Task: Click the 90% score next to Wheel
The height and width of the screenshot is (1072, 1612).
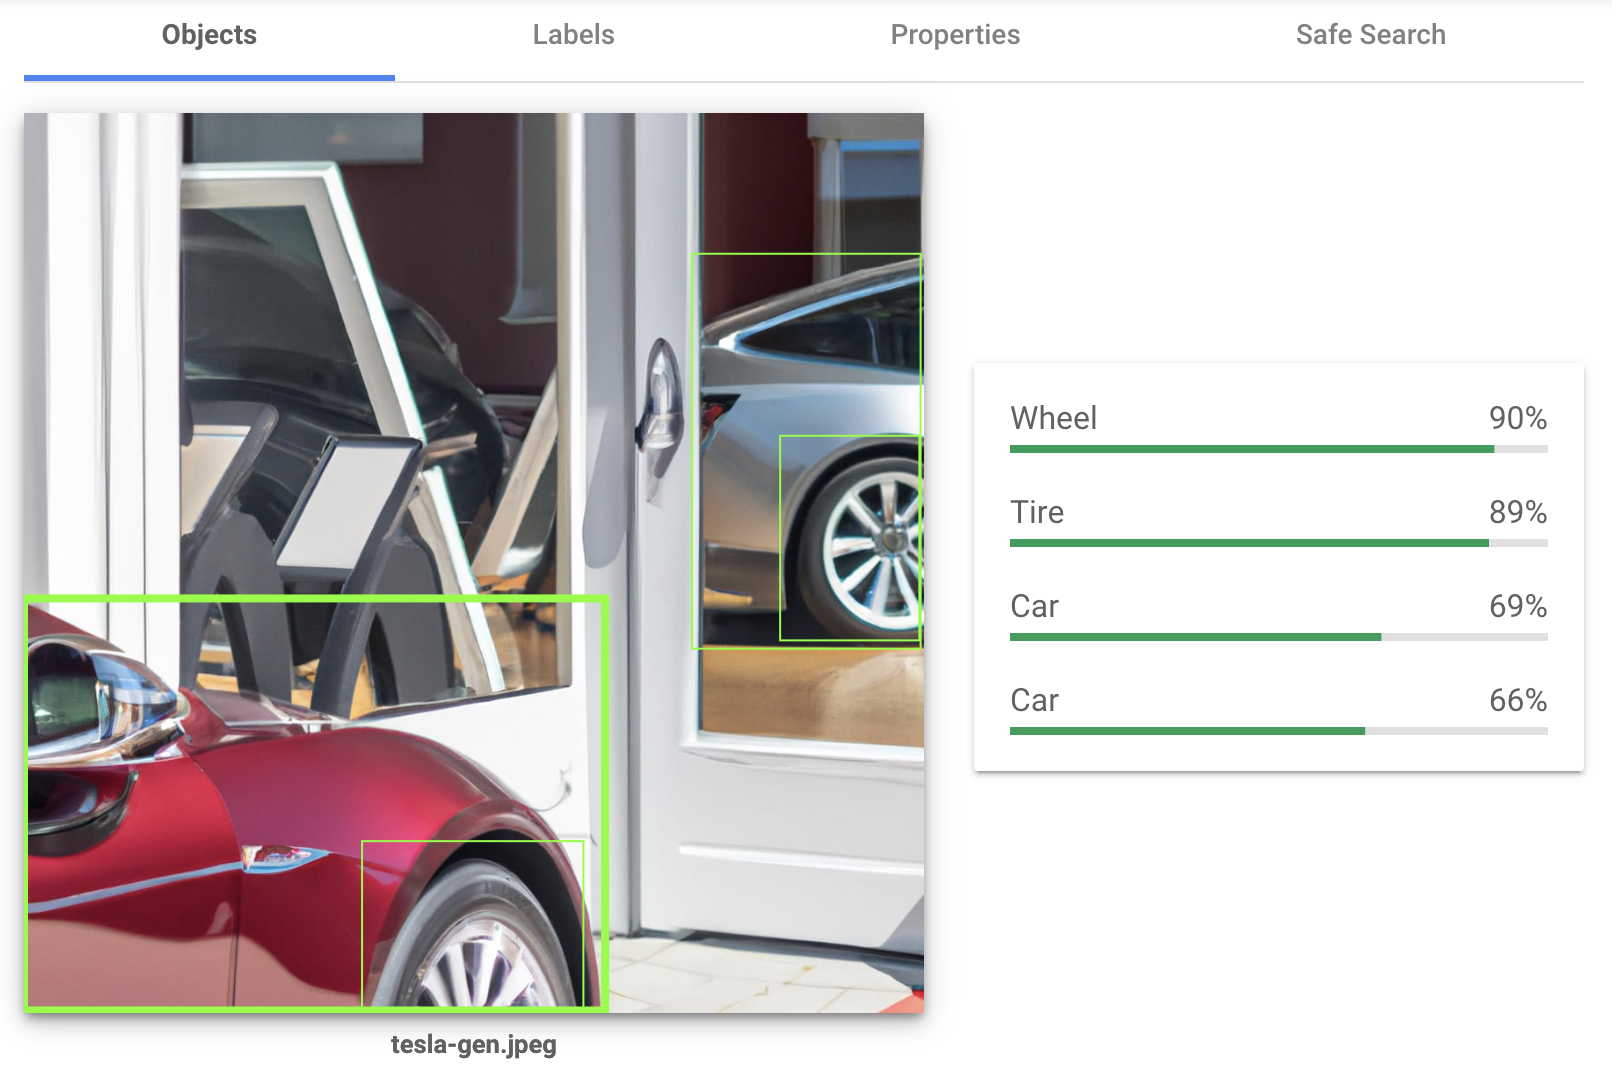Action: 1517,418
